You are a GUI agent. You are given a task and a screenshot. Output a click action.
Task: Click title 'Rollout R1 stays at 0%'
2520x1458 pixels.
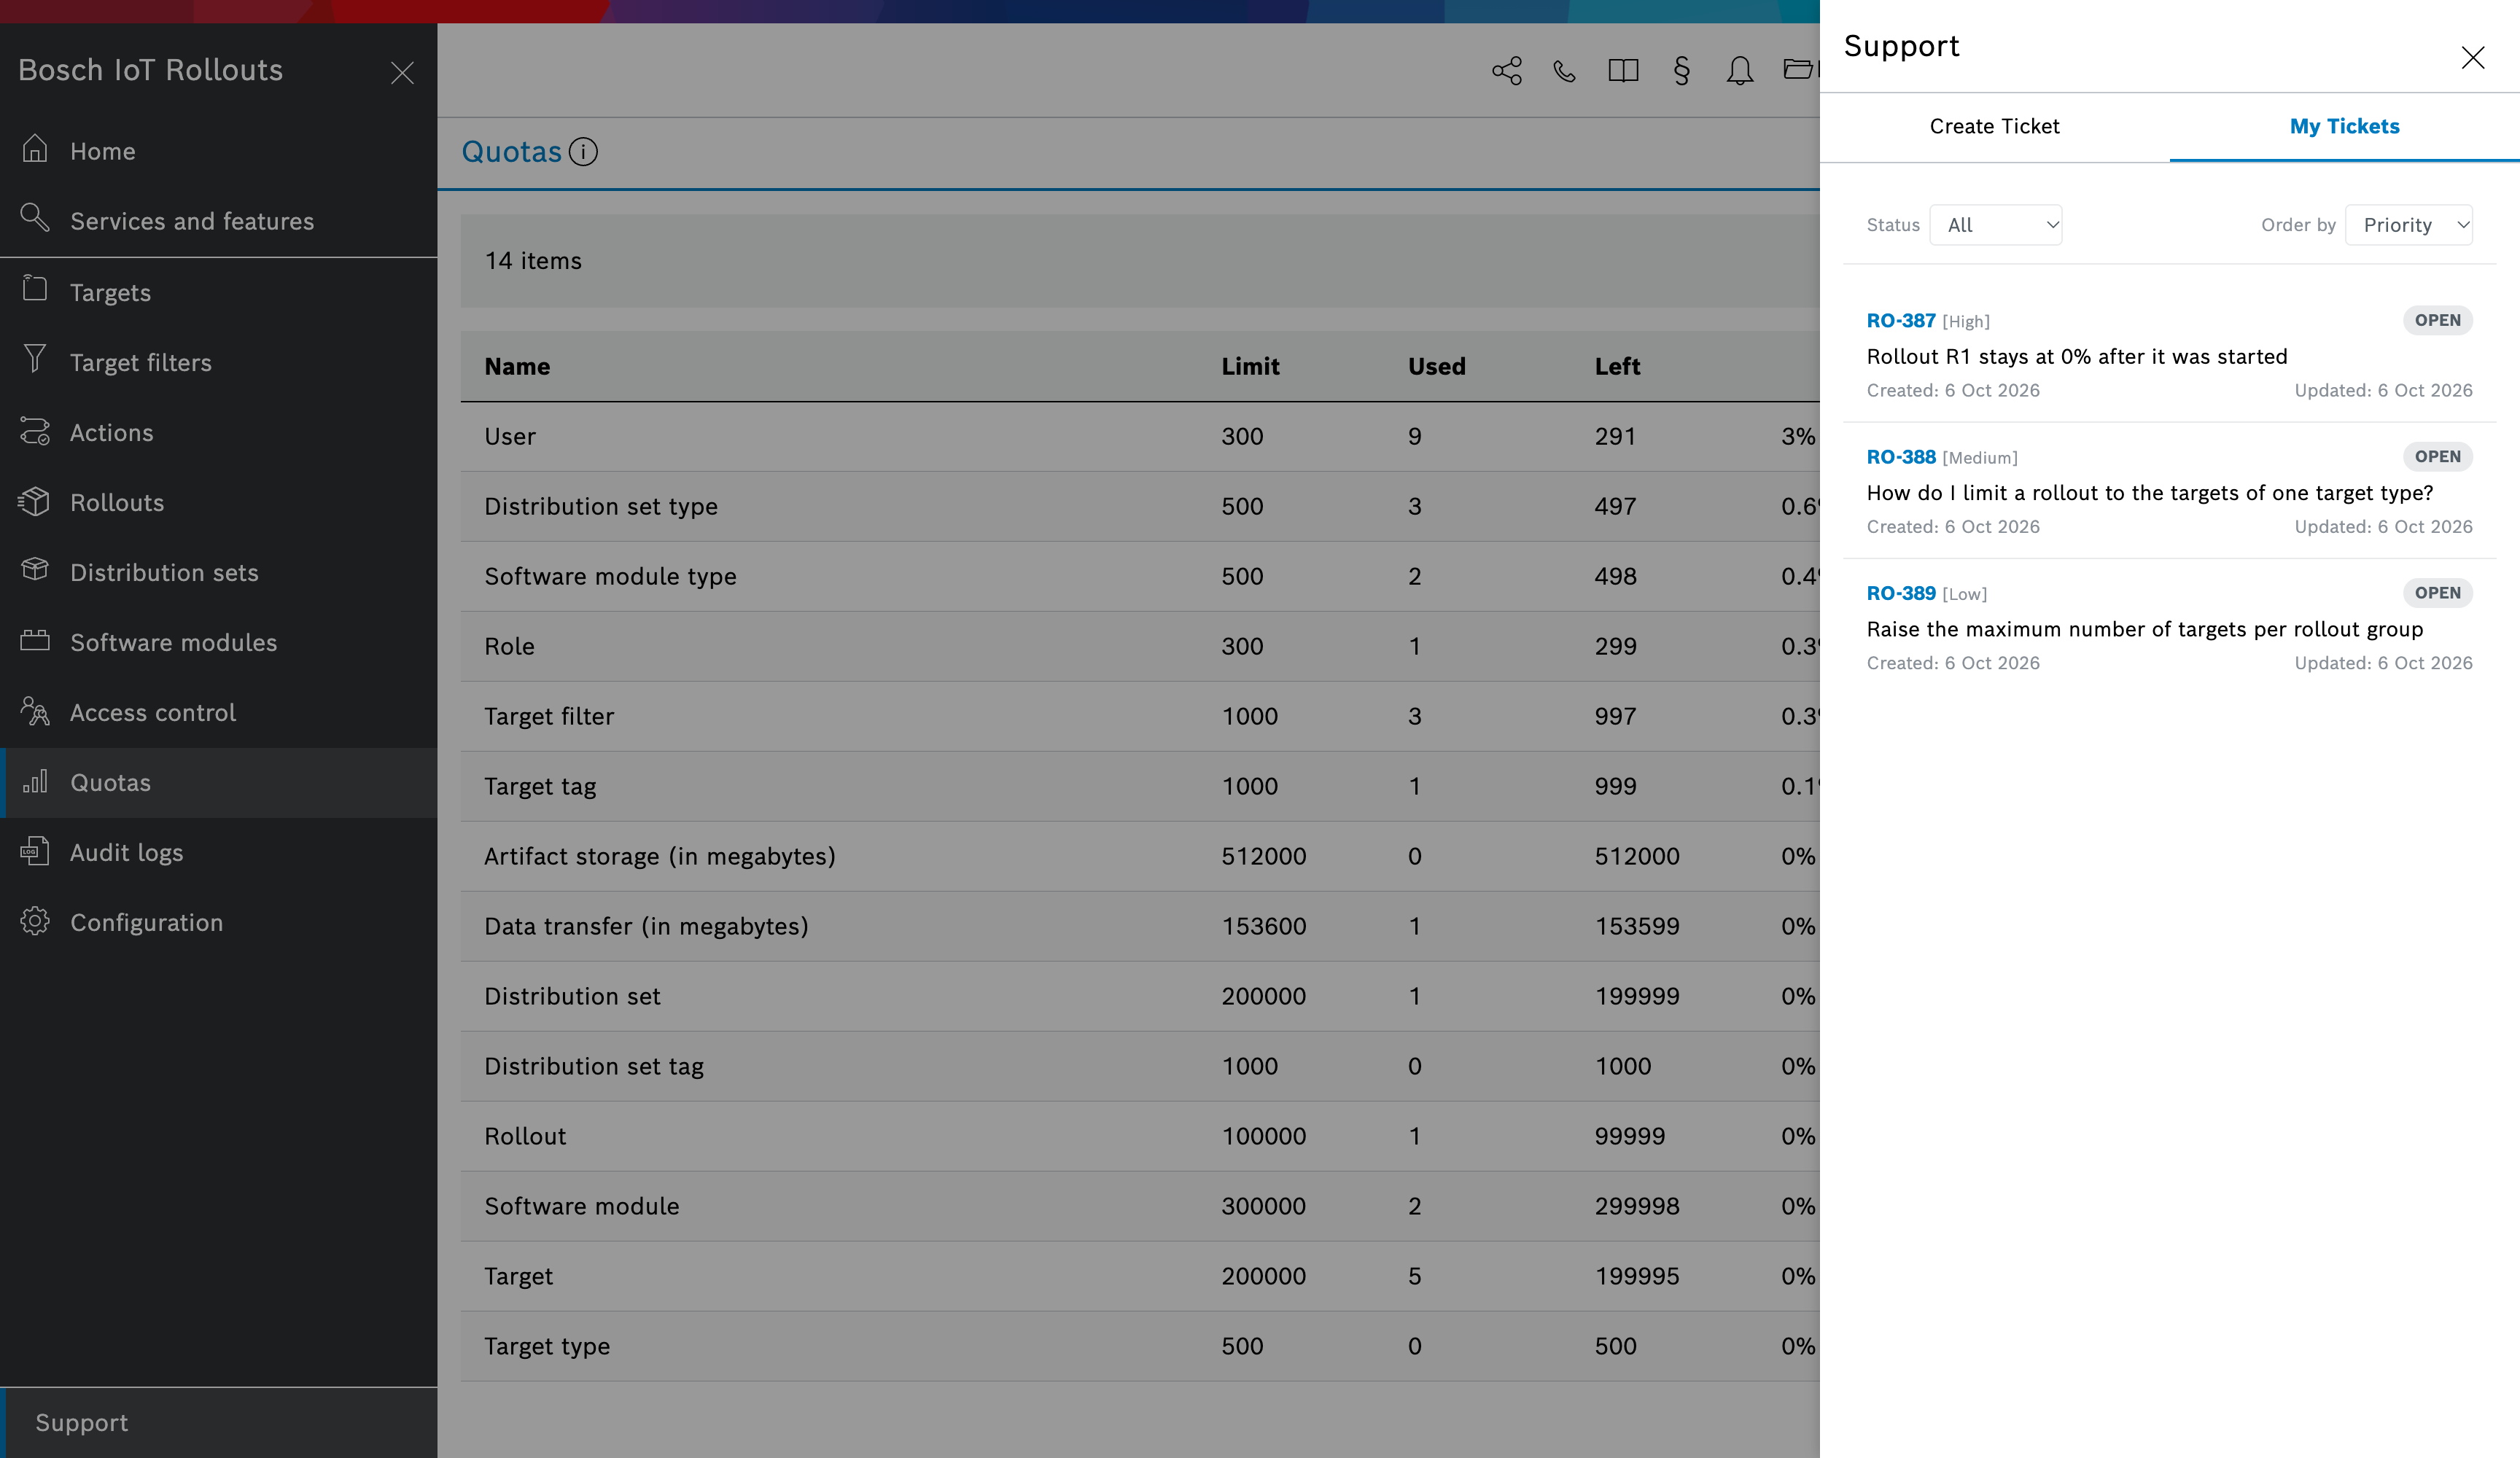[x=2077, y=357]
